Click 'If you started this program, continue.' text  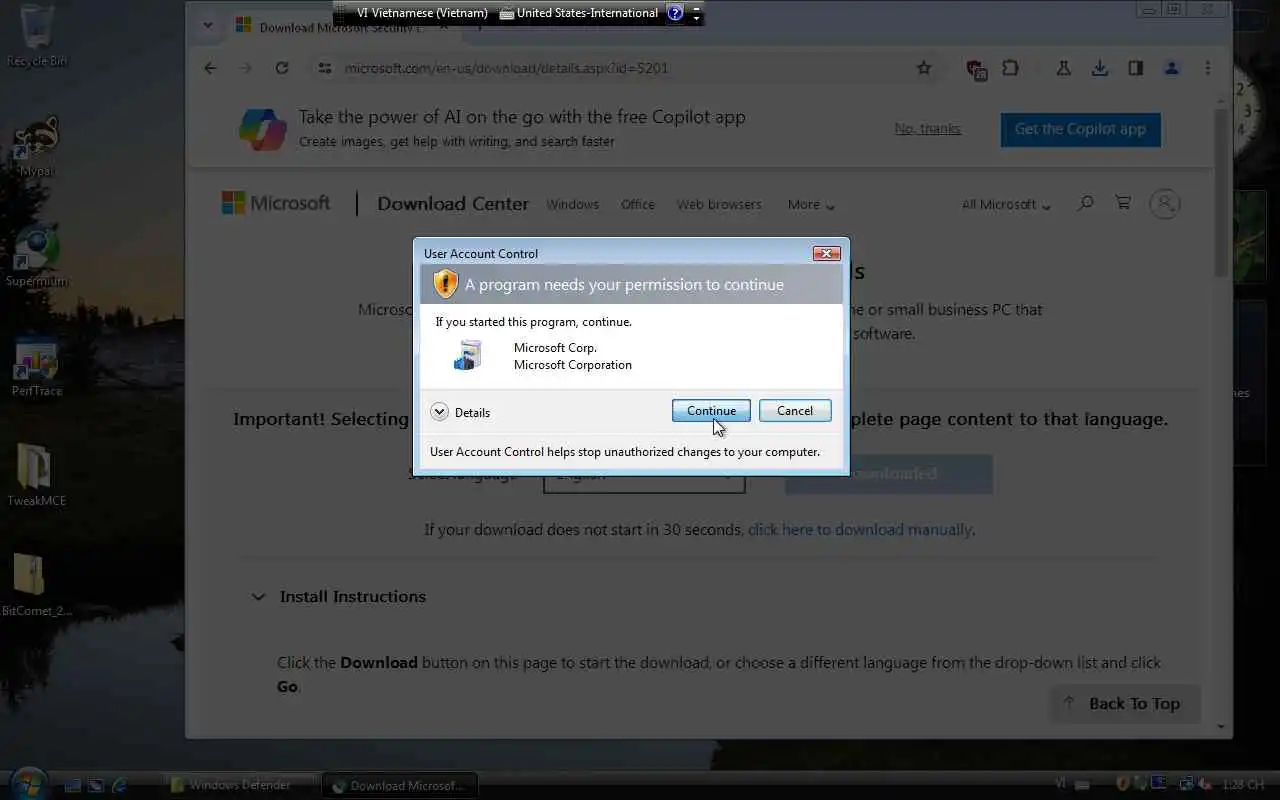(x=533, y=322)
